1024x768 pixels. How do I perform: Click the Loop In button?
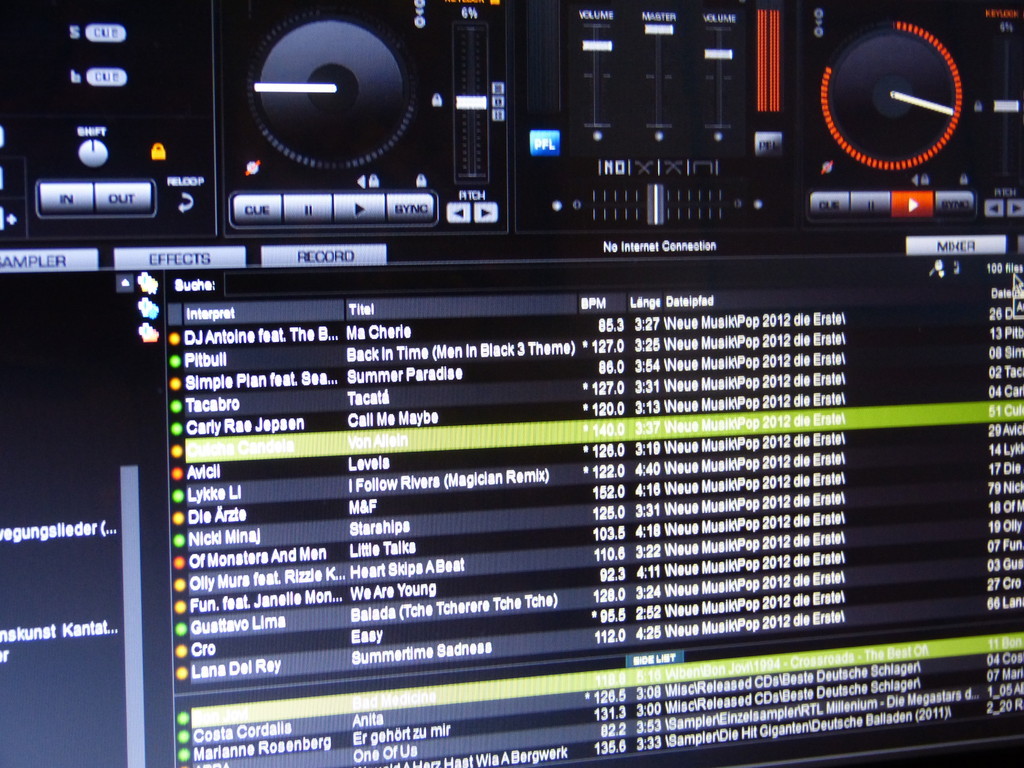coord(66,198)
